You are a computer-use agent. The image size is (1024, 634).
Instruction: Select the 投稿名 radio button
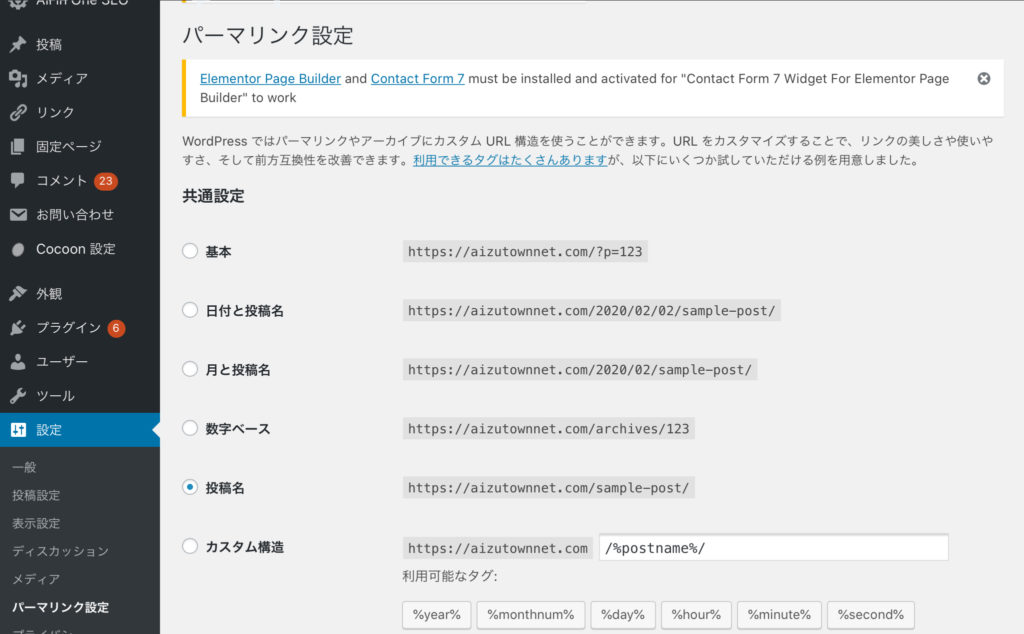(x=190, y=487)
